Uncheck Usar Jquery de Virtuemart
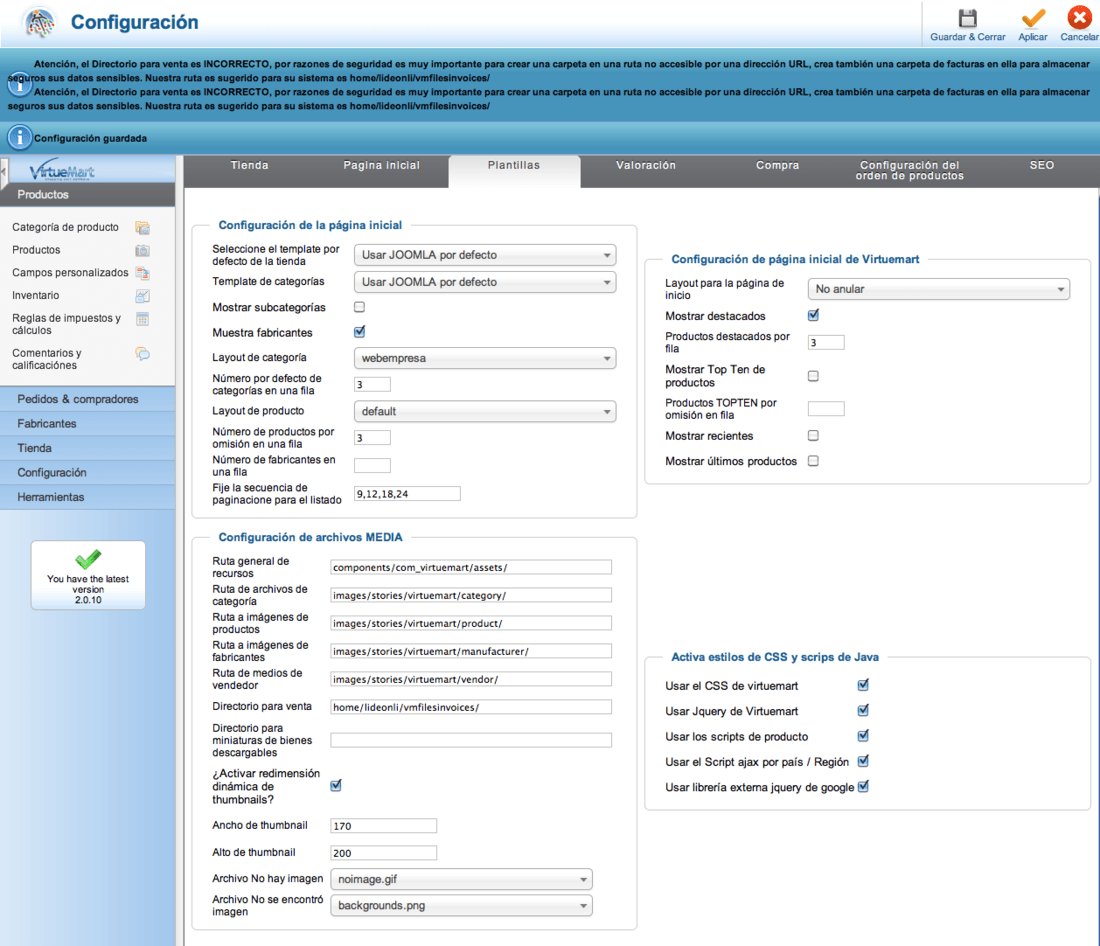1100x946 pixels. pos(863,710)
